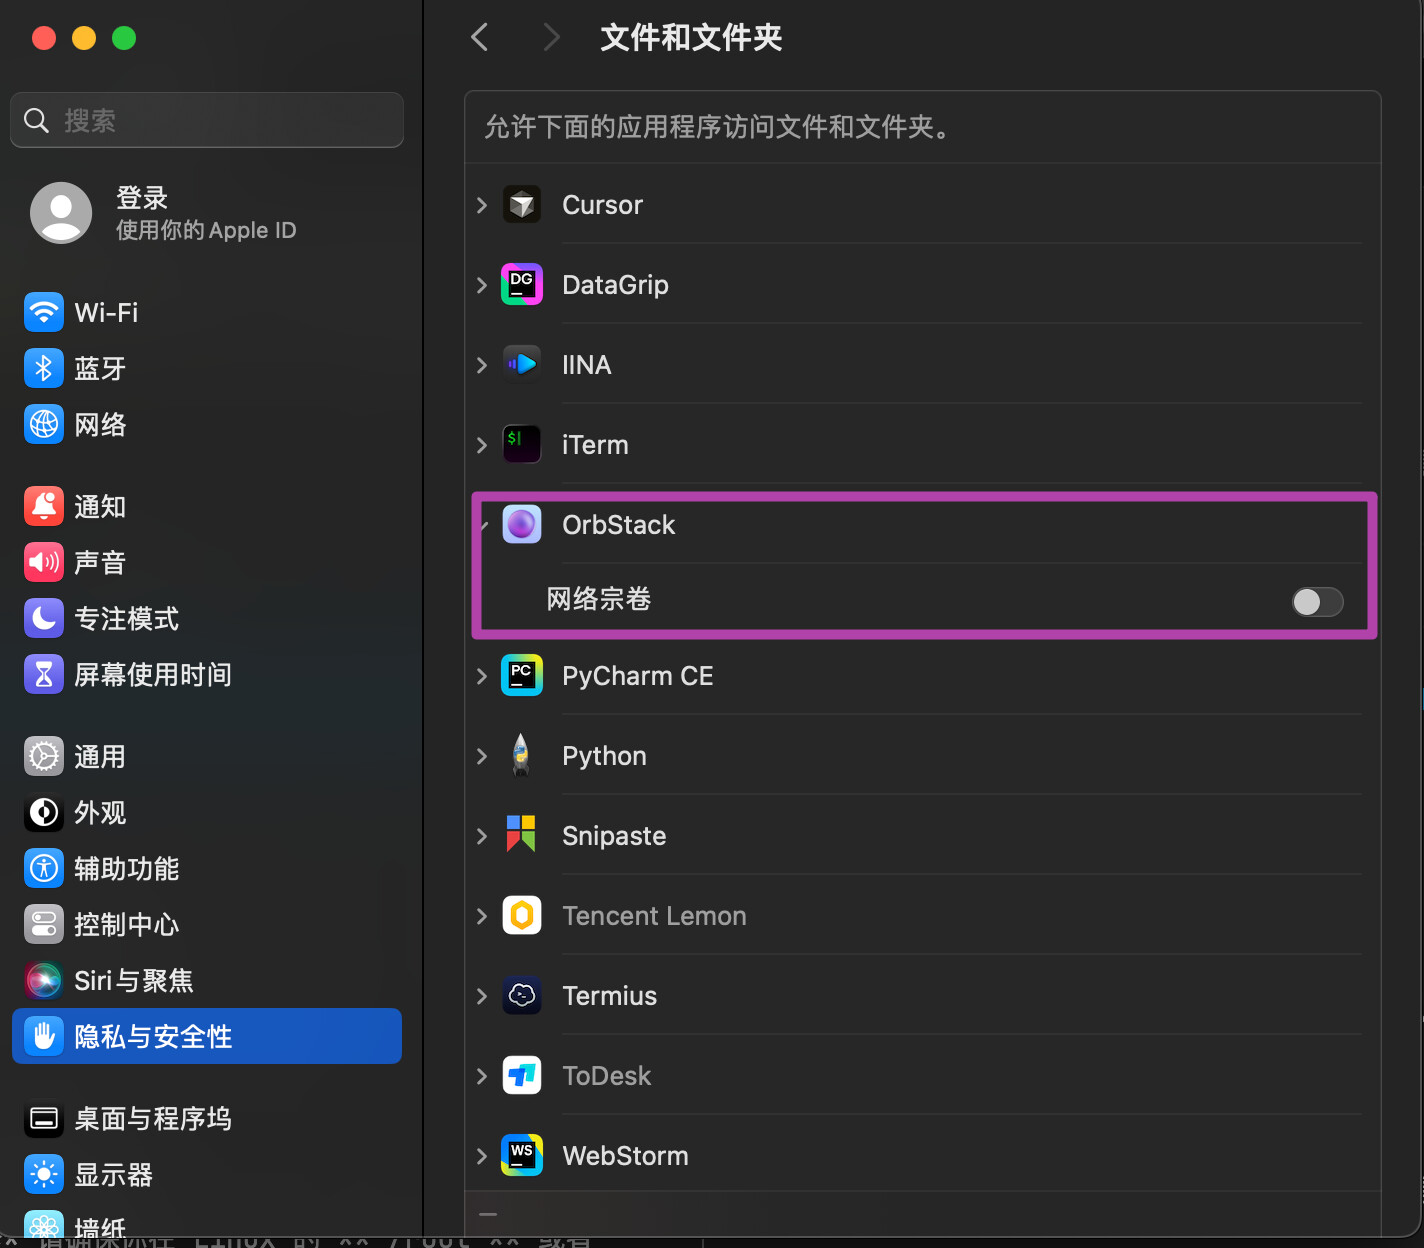Screen dimensions: 1424x1248
Task: Click the Cursor app icon
Action: coord(521,205)
